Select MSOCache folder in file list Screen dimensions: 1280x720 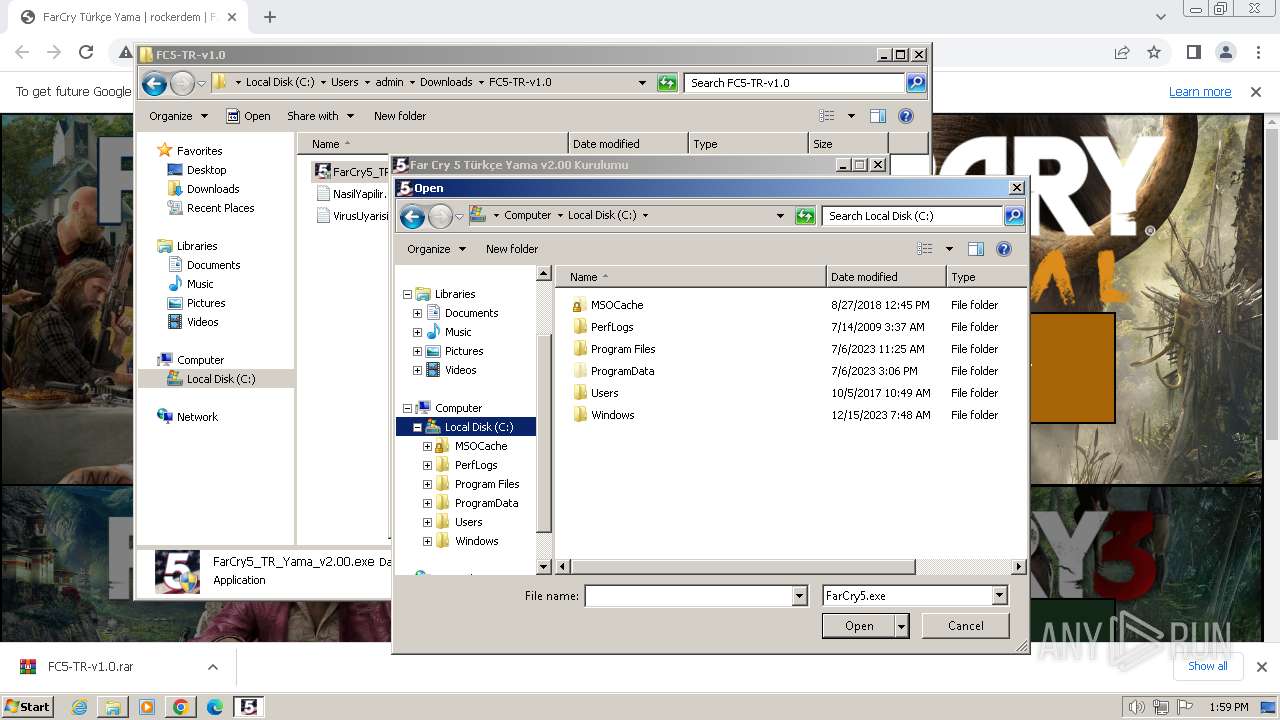click(x=616, y=305)
